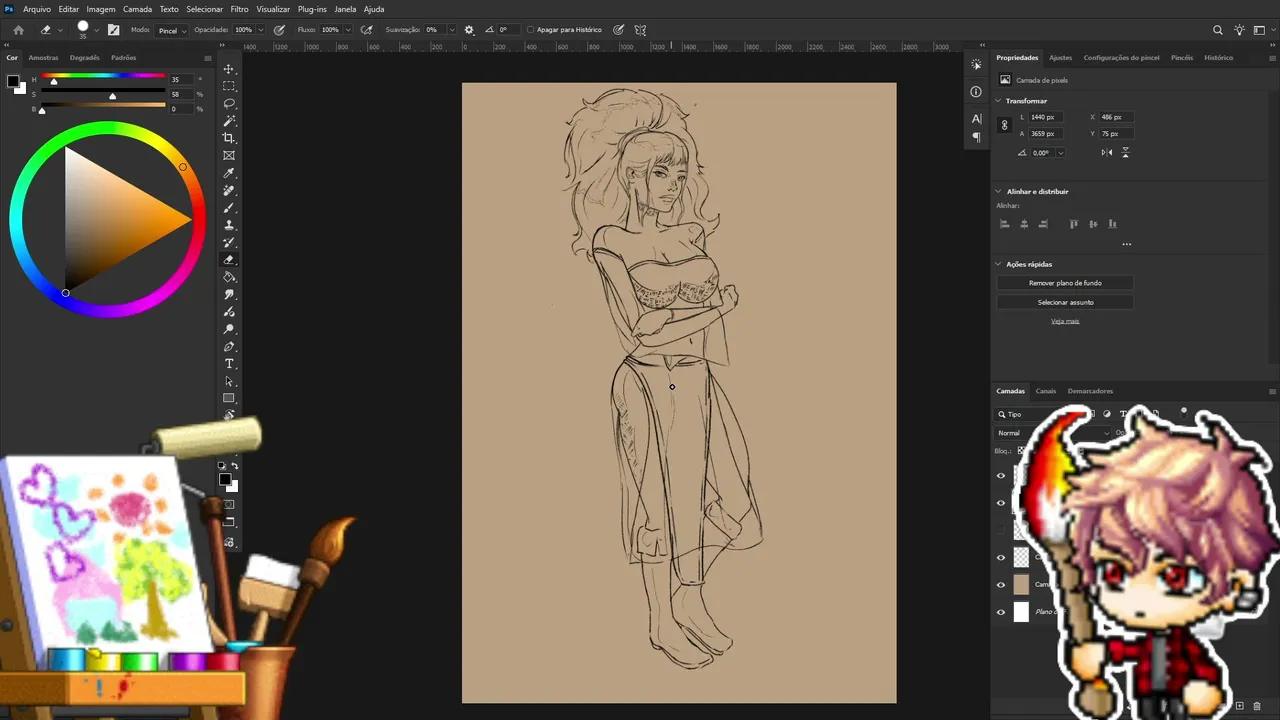Select the Pen tool
The image size is (1280, 720).
pos(229,347)
